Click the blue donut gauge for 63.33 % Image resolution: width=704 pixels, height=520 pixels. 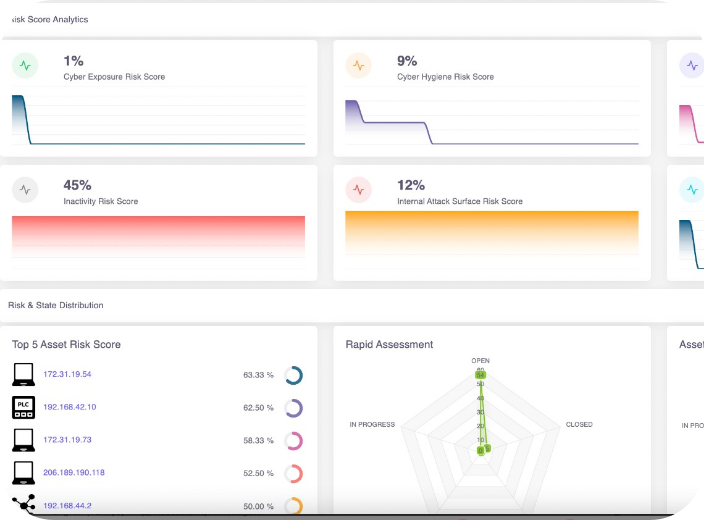tap(294, 375)
